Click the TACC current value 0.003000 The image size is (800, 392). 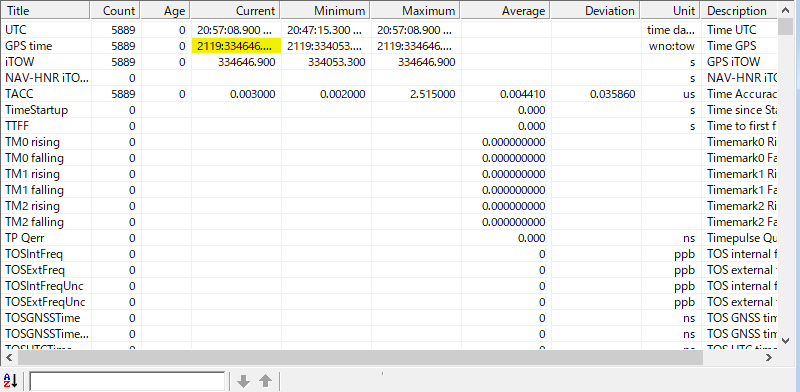point(254,94)
